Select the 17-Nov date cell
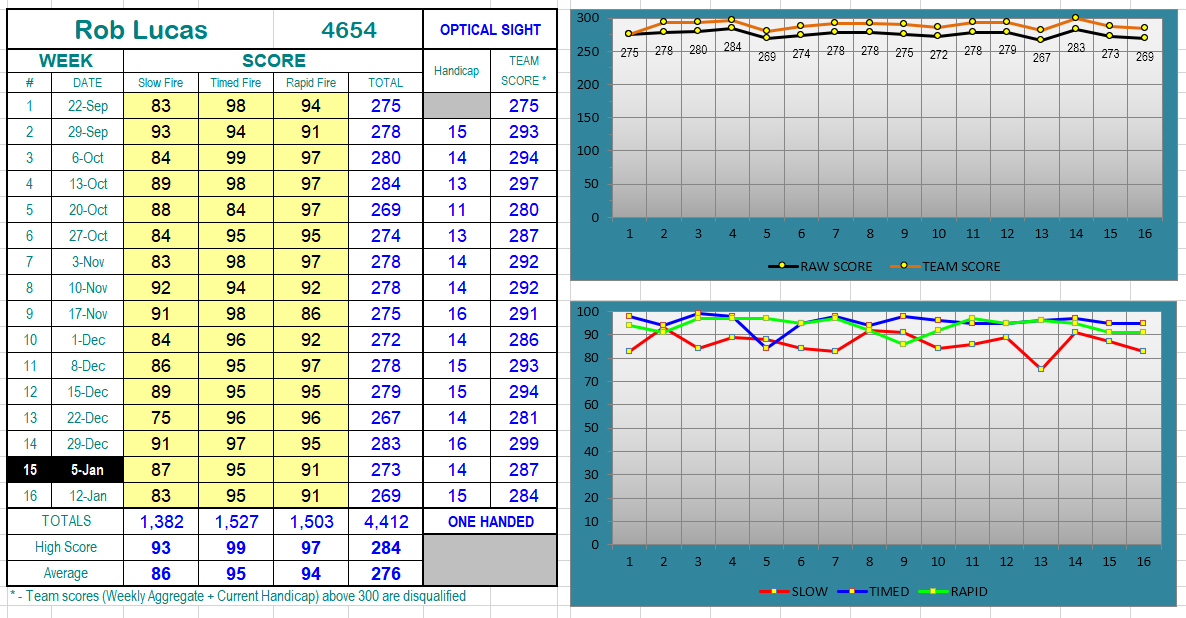 click(x=88, y=314)
